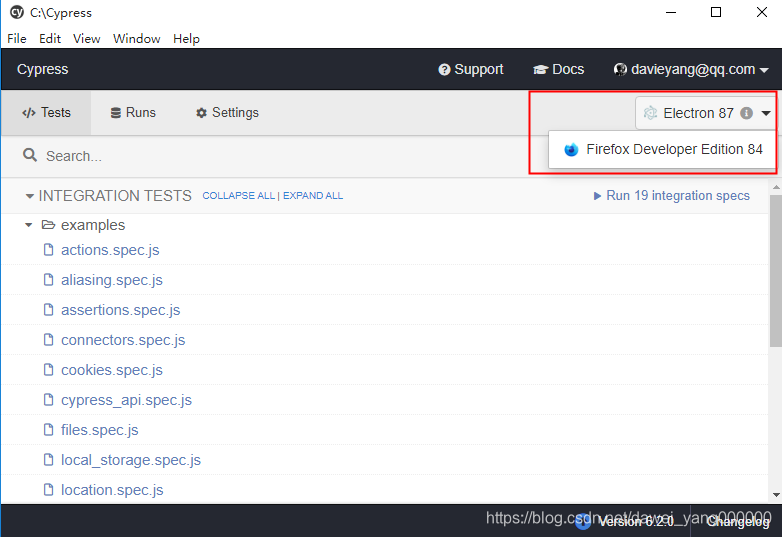Open local_storage.spec.js

[131, 460]
